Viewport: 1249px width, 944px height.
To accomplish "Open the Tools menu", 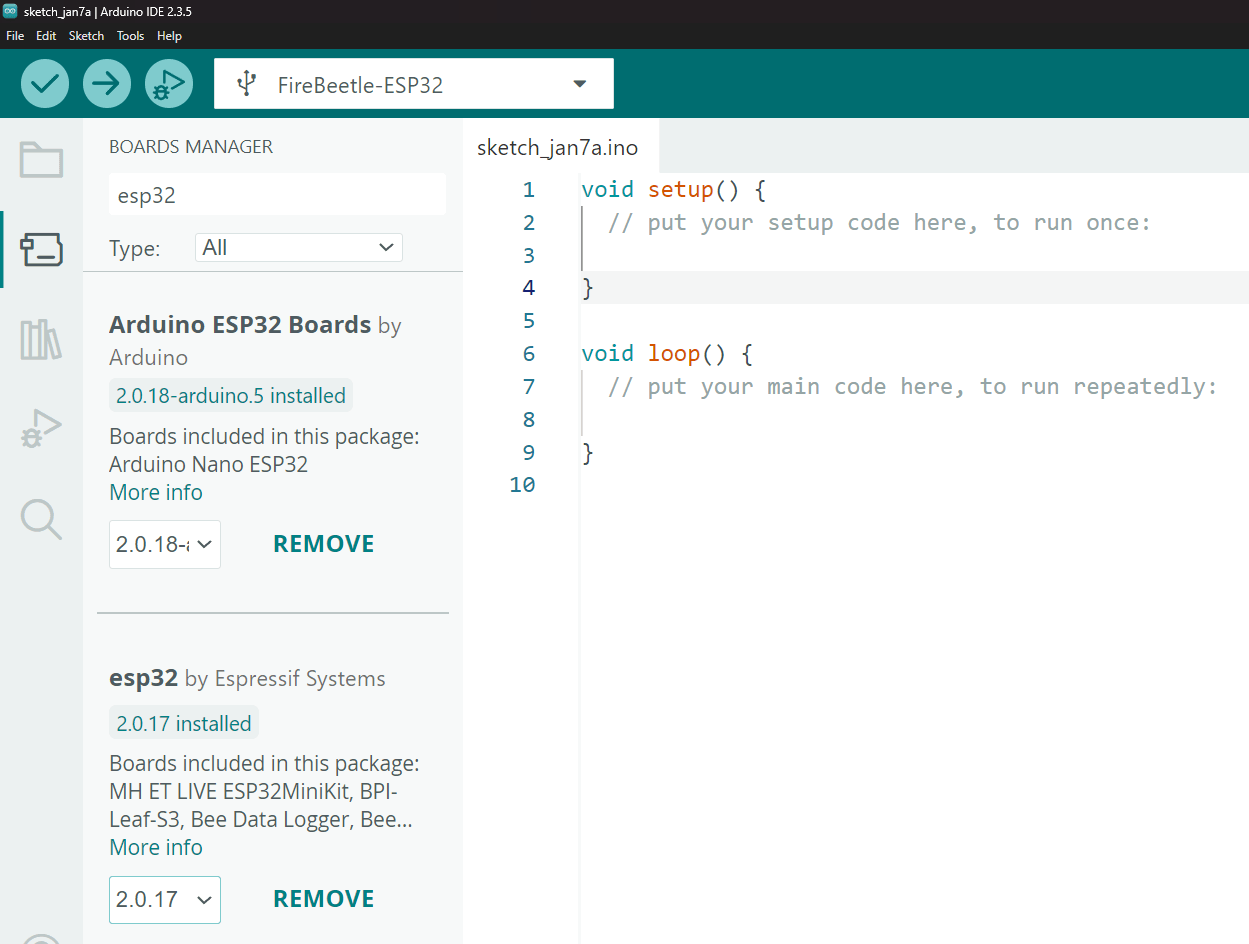I will [x=130, y=36].
